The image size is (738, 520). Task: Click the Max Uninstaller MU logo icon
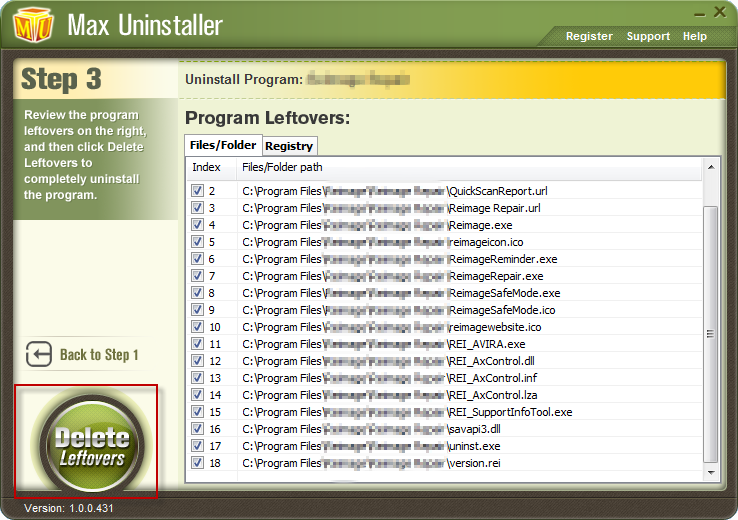pos(32,25)
